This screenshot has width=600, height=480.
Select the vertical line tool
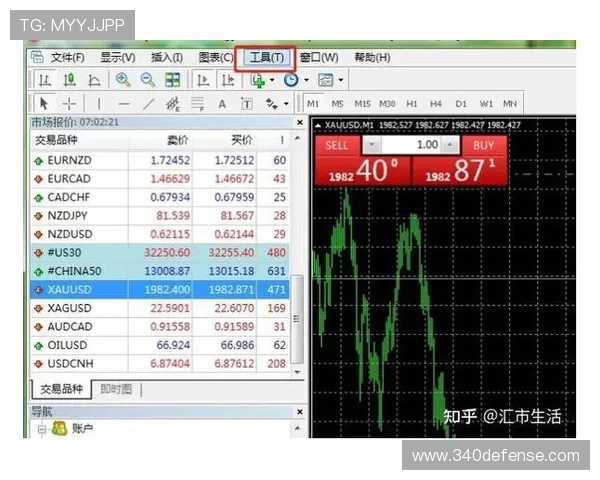coord(99,103)
